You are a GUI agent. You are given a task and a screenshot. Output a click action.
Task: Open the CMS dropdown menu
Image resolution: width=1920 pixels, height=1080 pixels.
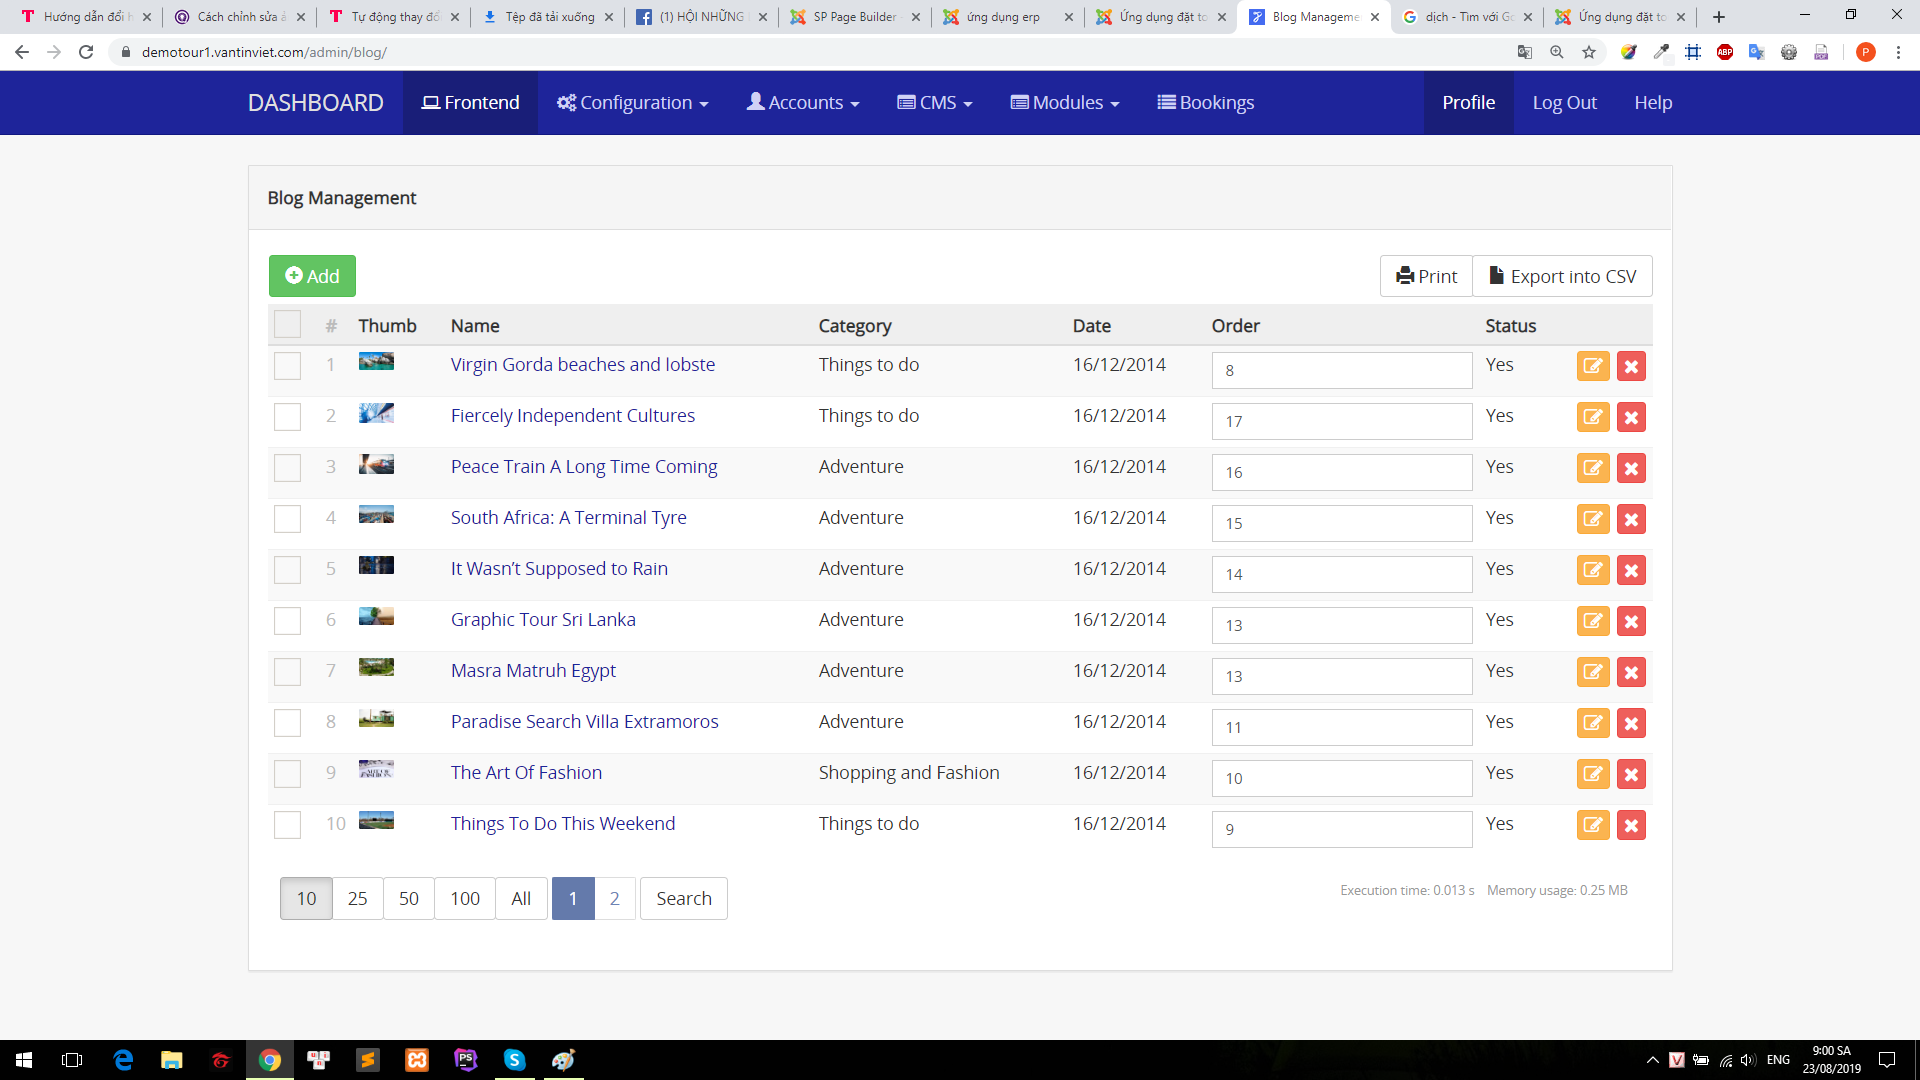tap(935, 103)
